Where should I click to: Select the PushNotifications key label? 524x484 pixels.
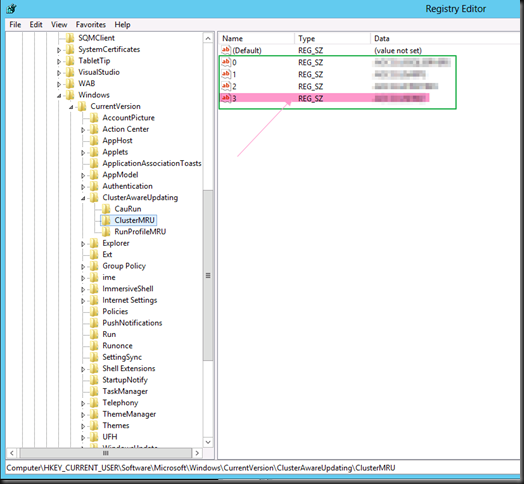(132, 323)
